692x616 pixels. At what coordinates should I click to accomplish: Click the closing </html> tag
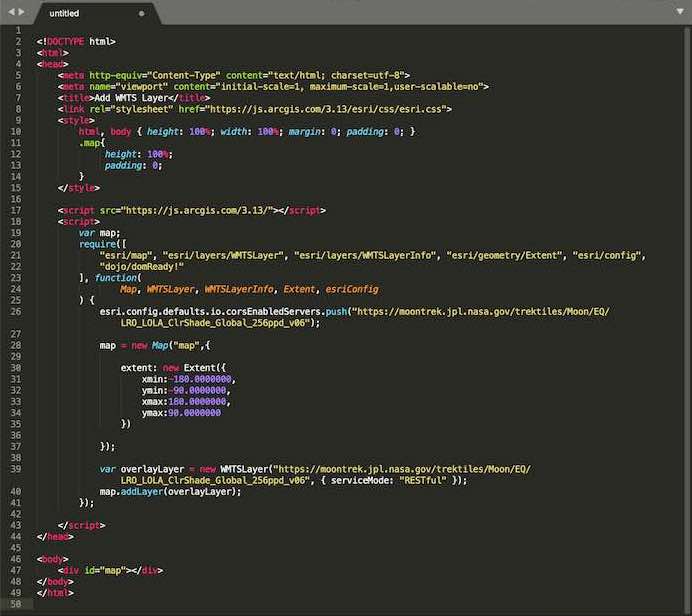55,593
